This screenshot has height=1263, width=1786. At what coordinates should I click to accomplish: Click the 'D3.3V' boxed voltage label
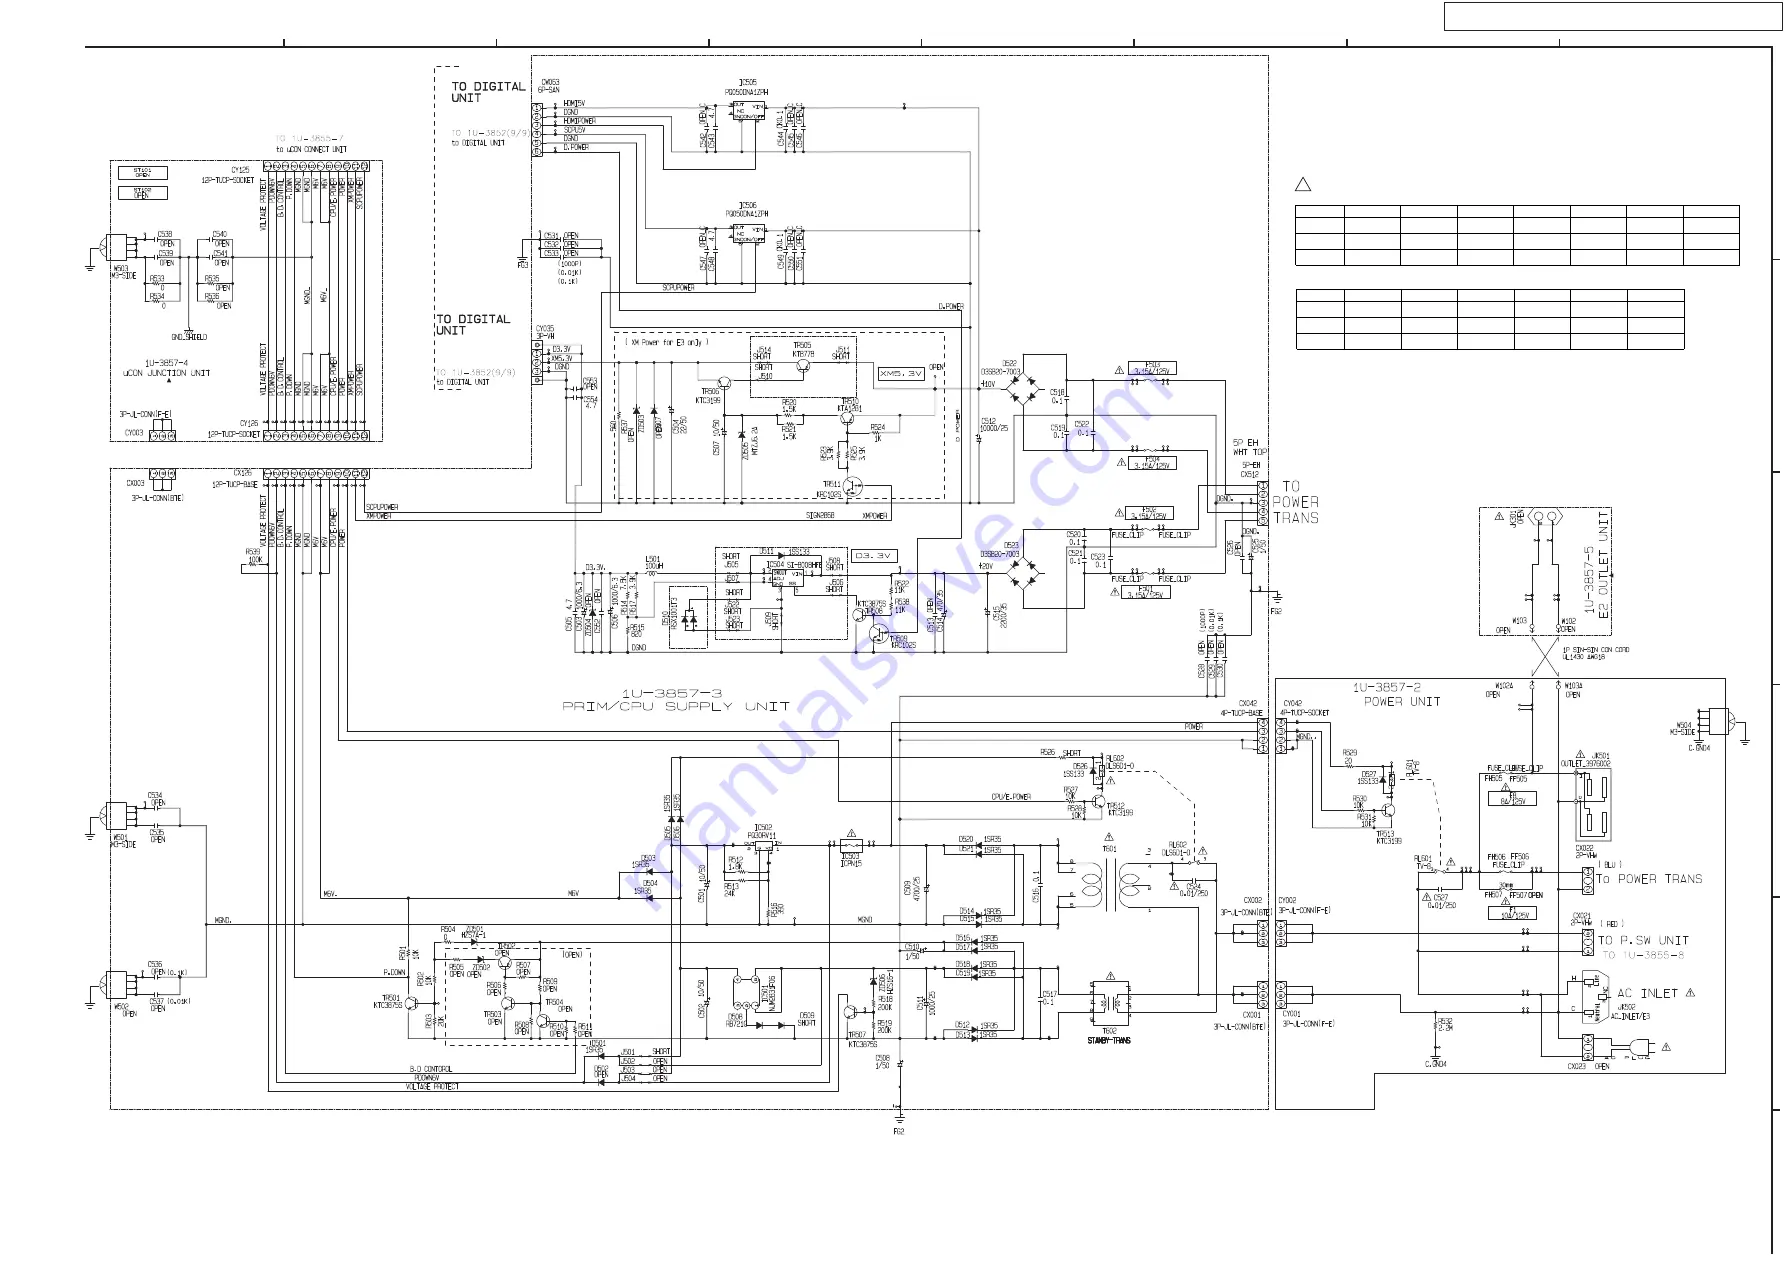coord(874,556)
